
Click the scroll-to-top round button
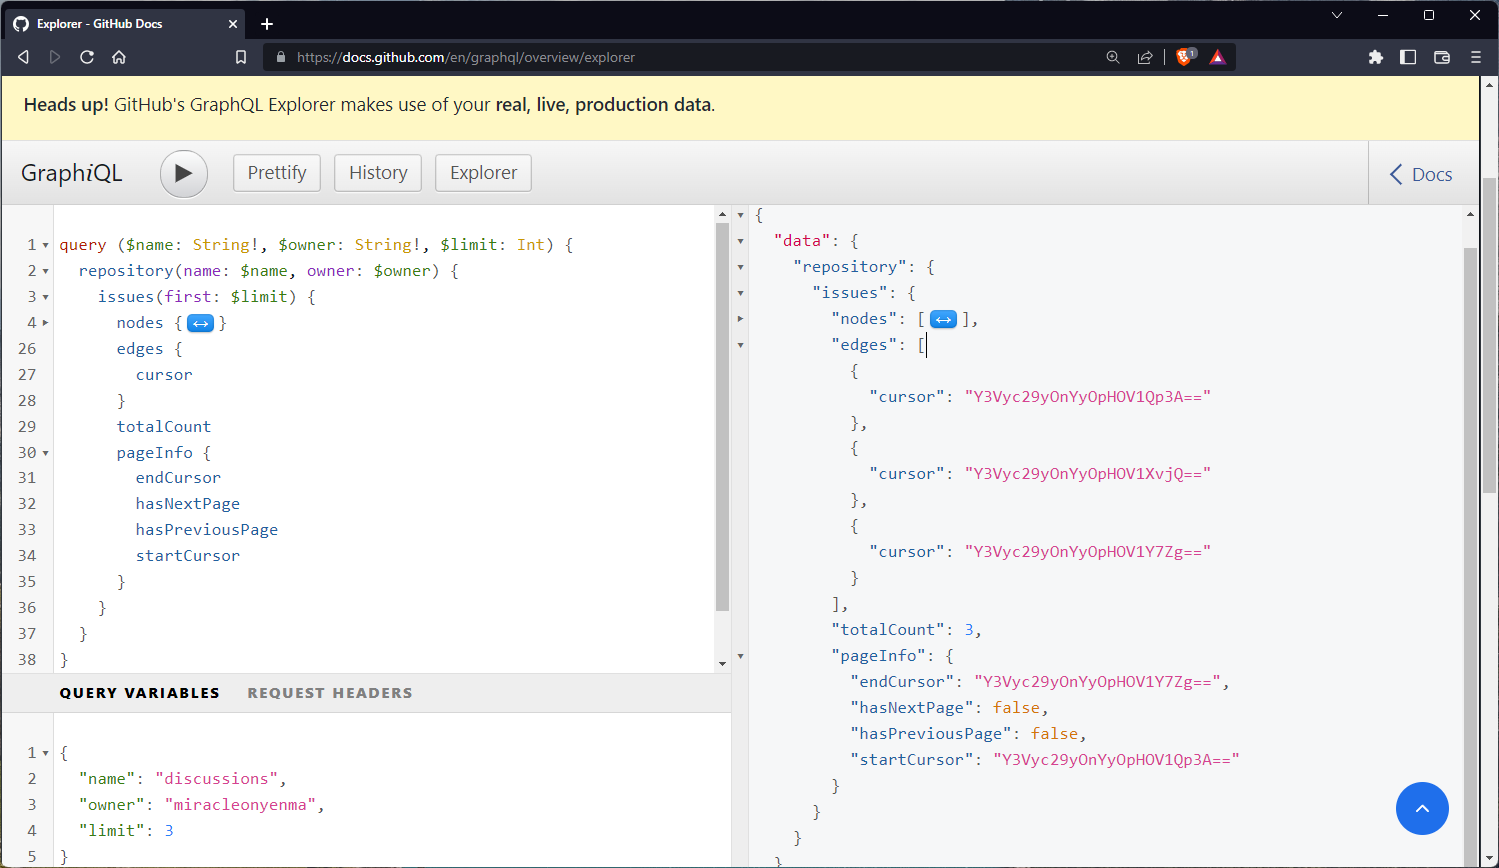coord(1422,808)
